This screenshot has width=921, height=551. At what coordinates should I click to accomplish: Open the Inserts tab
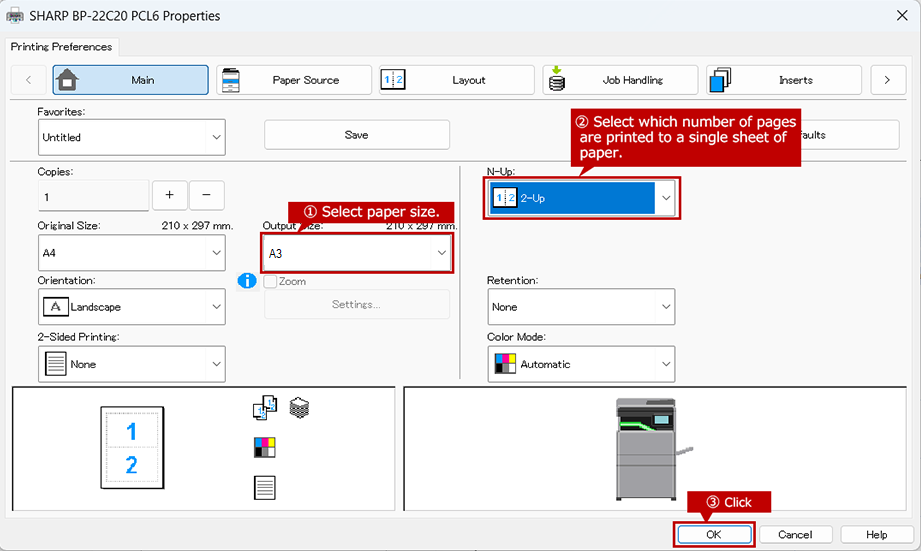pos(784,80)
